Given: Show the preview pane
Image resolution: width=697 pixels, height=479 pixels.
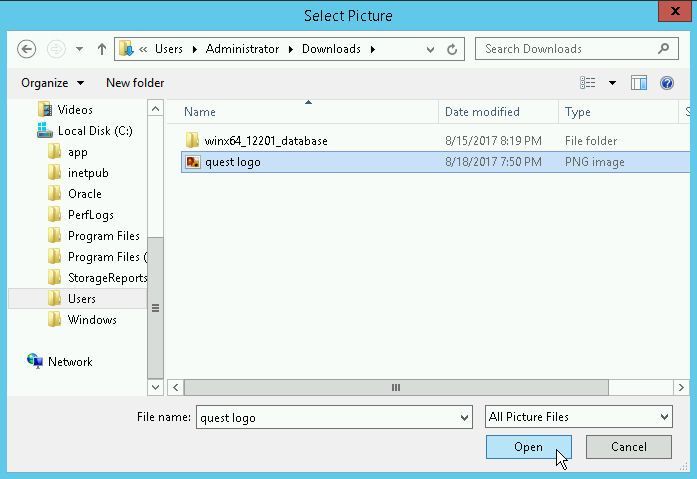Looking at the screenshot, I should (x=639, y=83).
